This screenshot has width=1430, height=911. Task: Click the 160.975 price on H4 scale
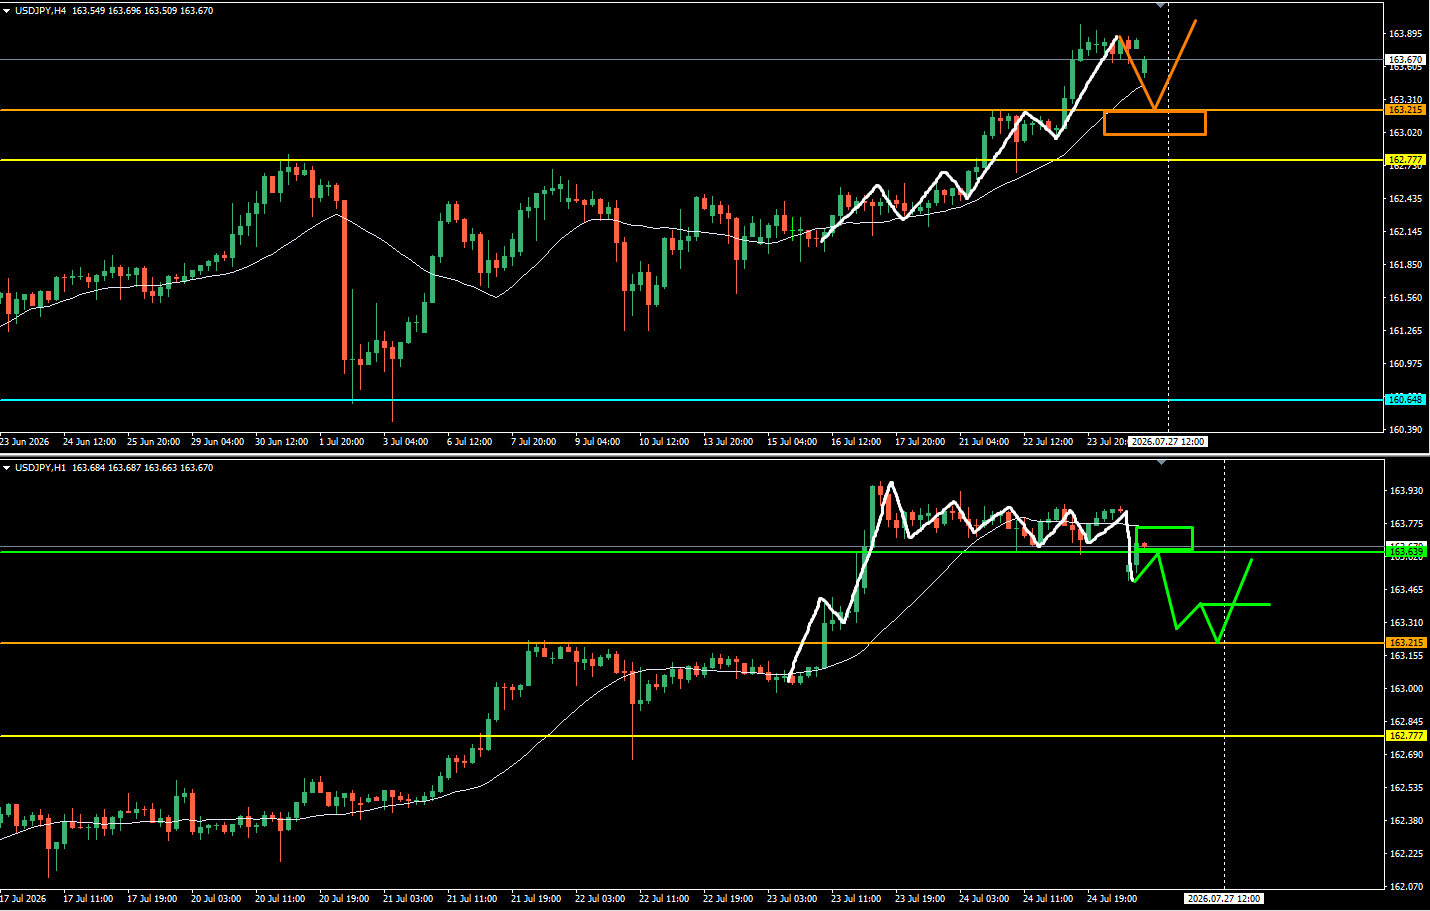tap(1405, 364)
